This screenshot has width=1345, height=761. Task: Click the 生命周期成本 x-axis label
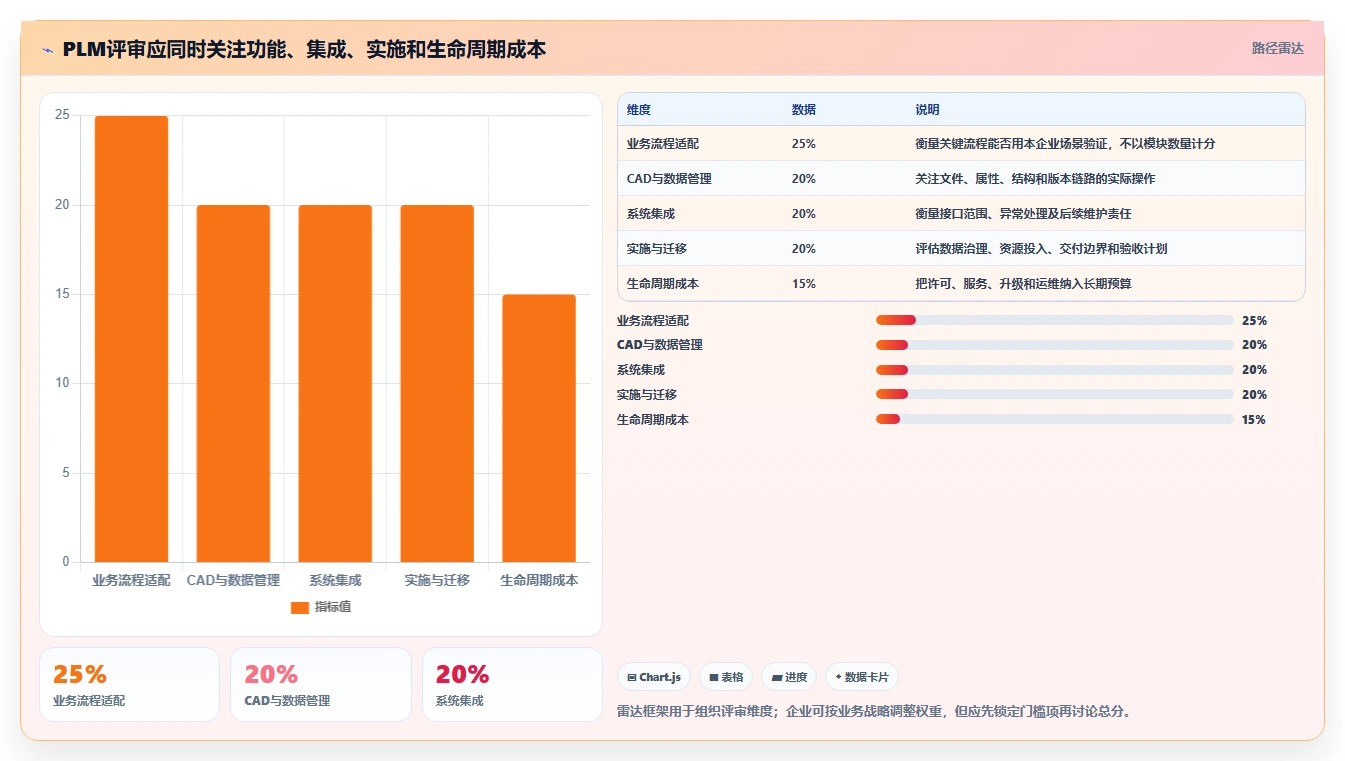tap(539, 580)
